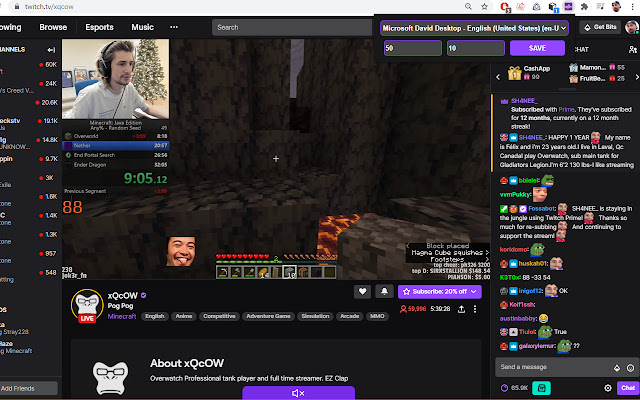Open emote picker in chat input

(630, 368)
